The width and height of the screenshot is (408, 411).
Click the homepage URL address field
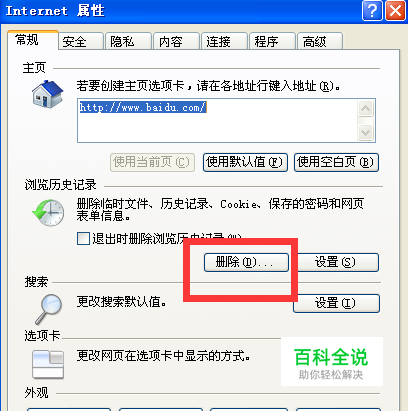coord(217,121)
